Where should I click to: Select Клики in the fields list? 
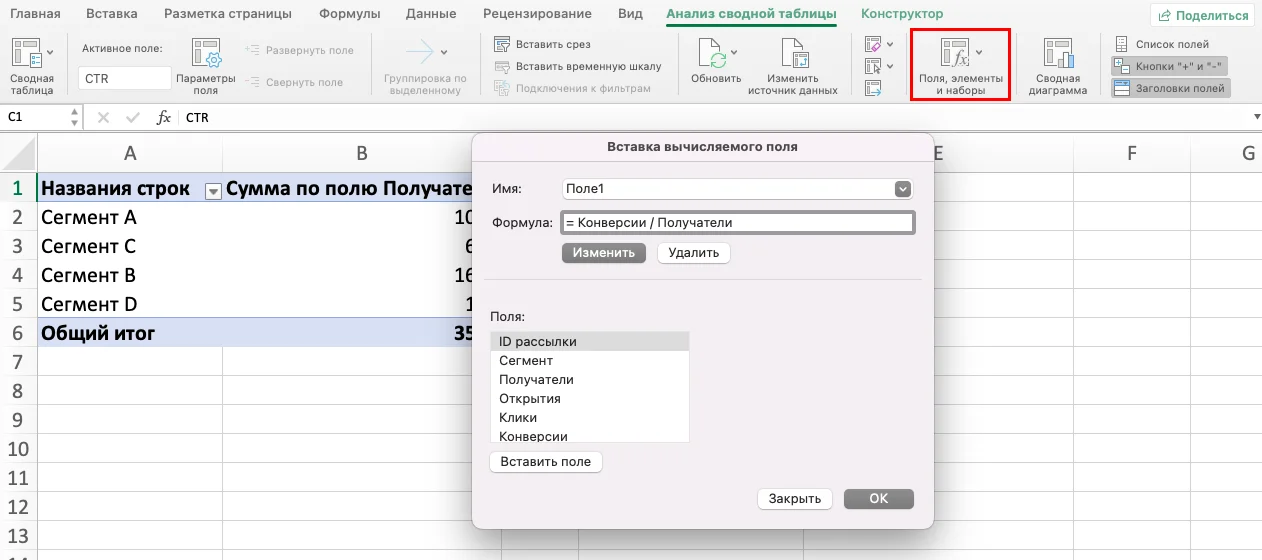[518, 418]
